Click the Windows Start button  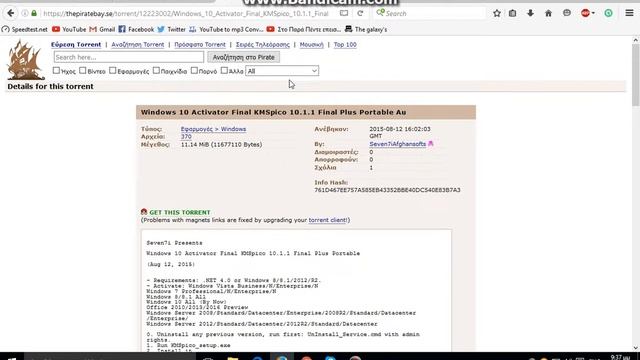coord(11,358)
